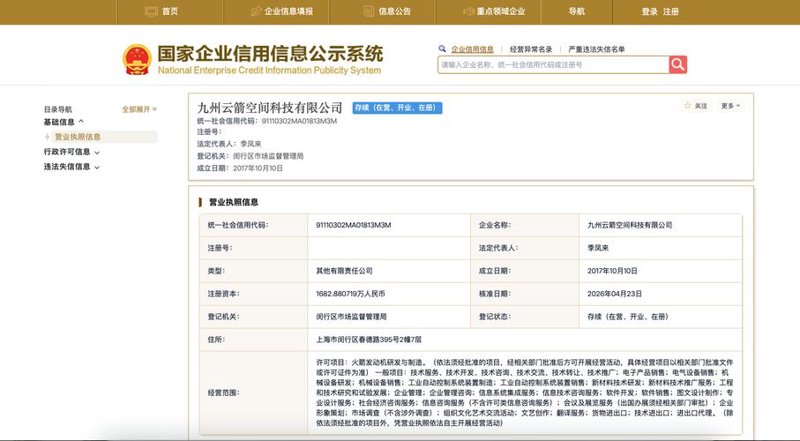Viewport: 800px width, 441px height.
Task: Select the 企业信用信息 search tab
Action: tap(472, 49)
